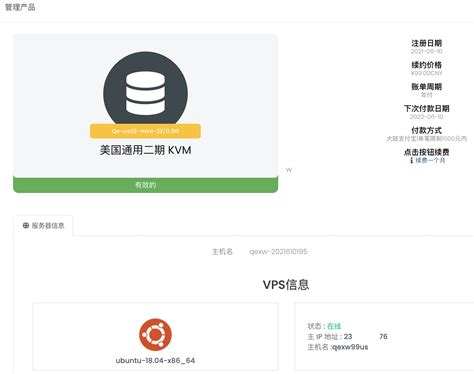Click the Ubuntu logo icon
The height and width of the screenshot is (374, 474).
(155, 335)
